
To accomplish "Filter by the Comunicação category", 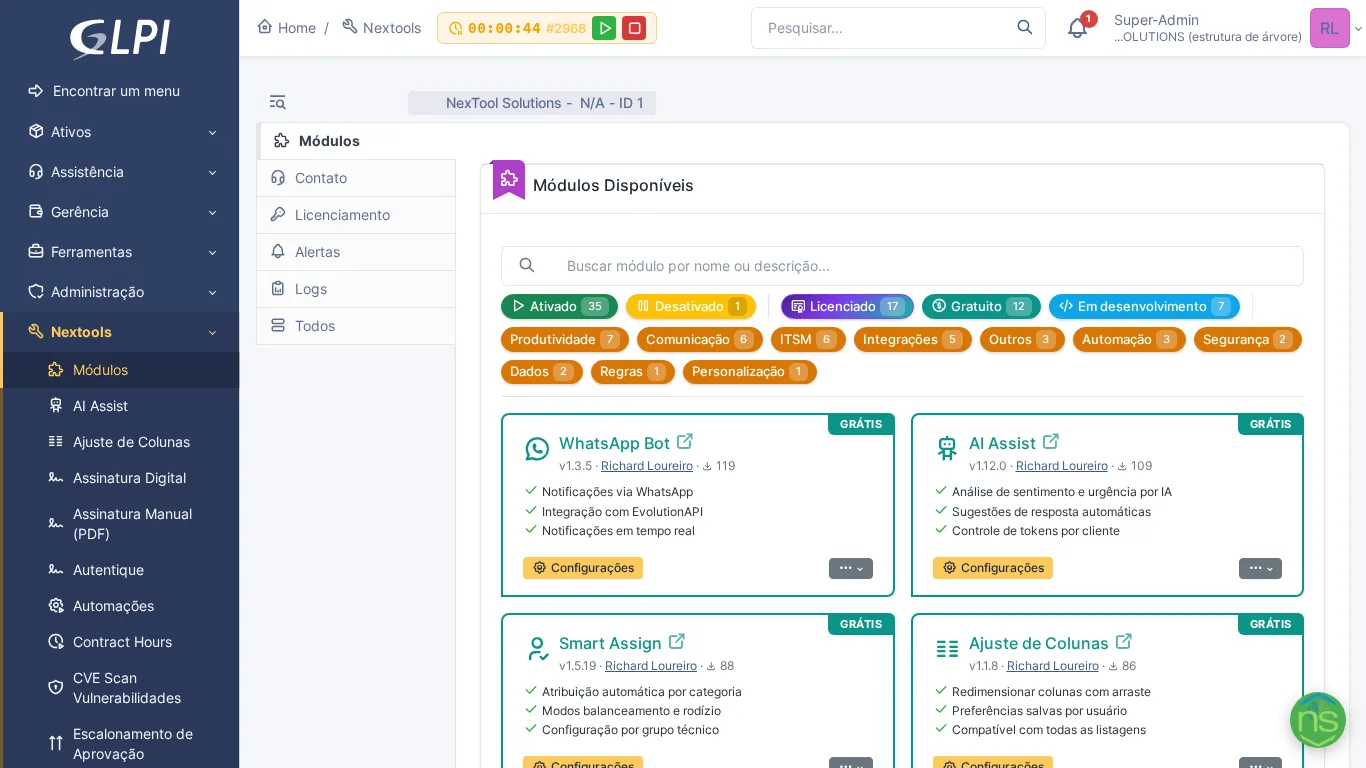I will [x=700, y=340].
